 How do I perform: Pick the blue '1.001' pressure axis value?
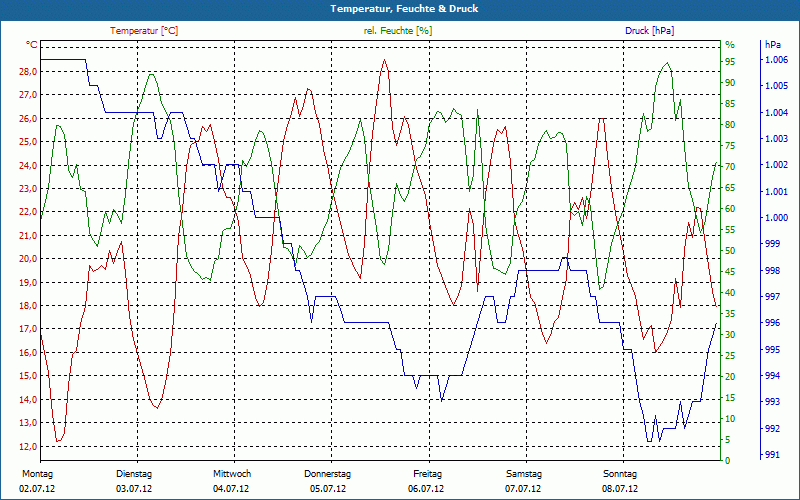[776, 191]
